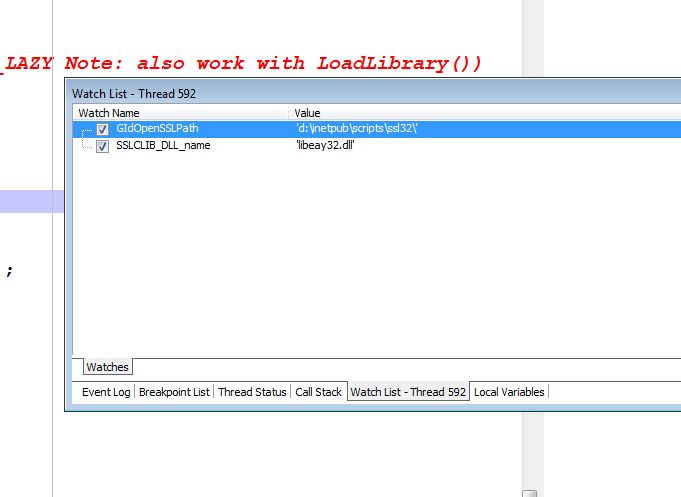Select the SSLCLIB_DLL_name watch entry
This screenshot has height=497, width=681.
(163, 146)
